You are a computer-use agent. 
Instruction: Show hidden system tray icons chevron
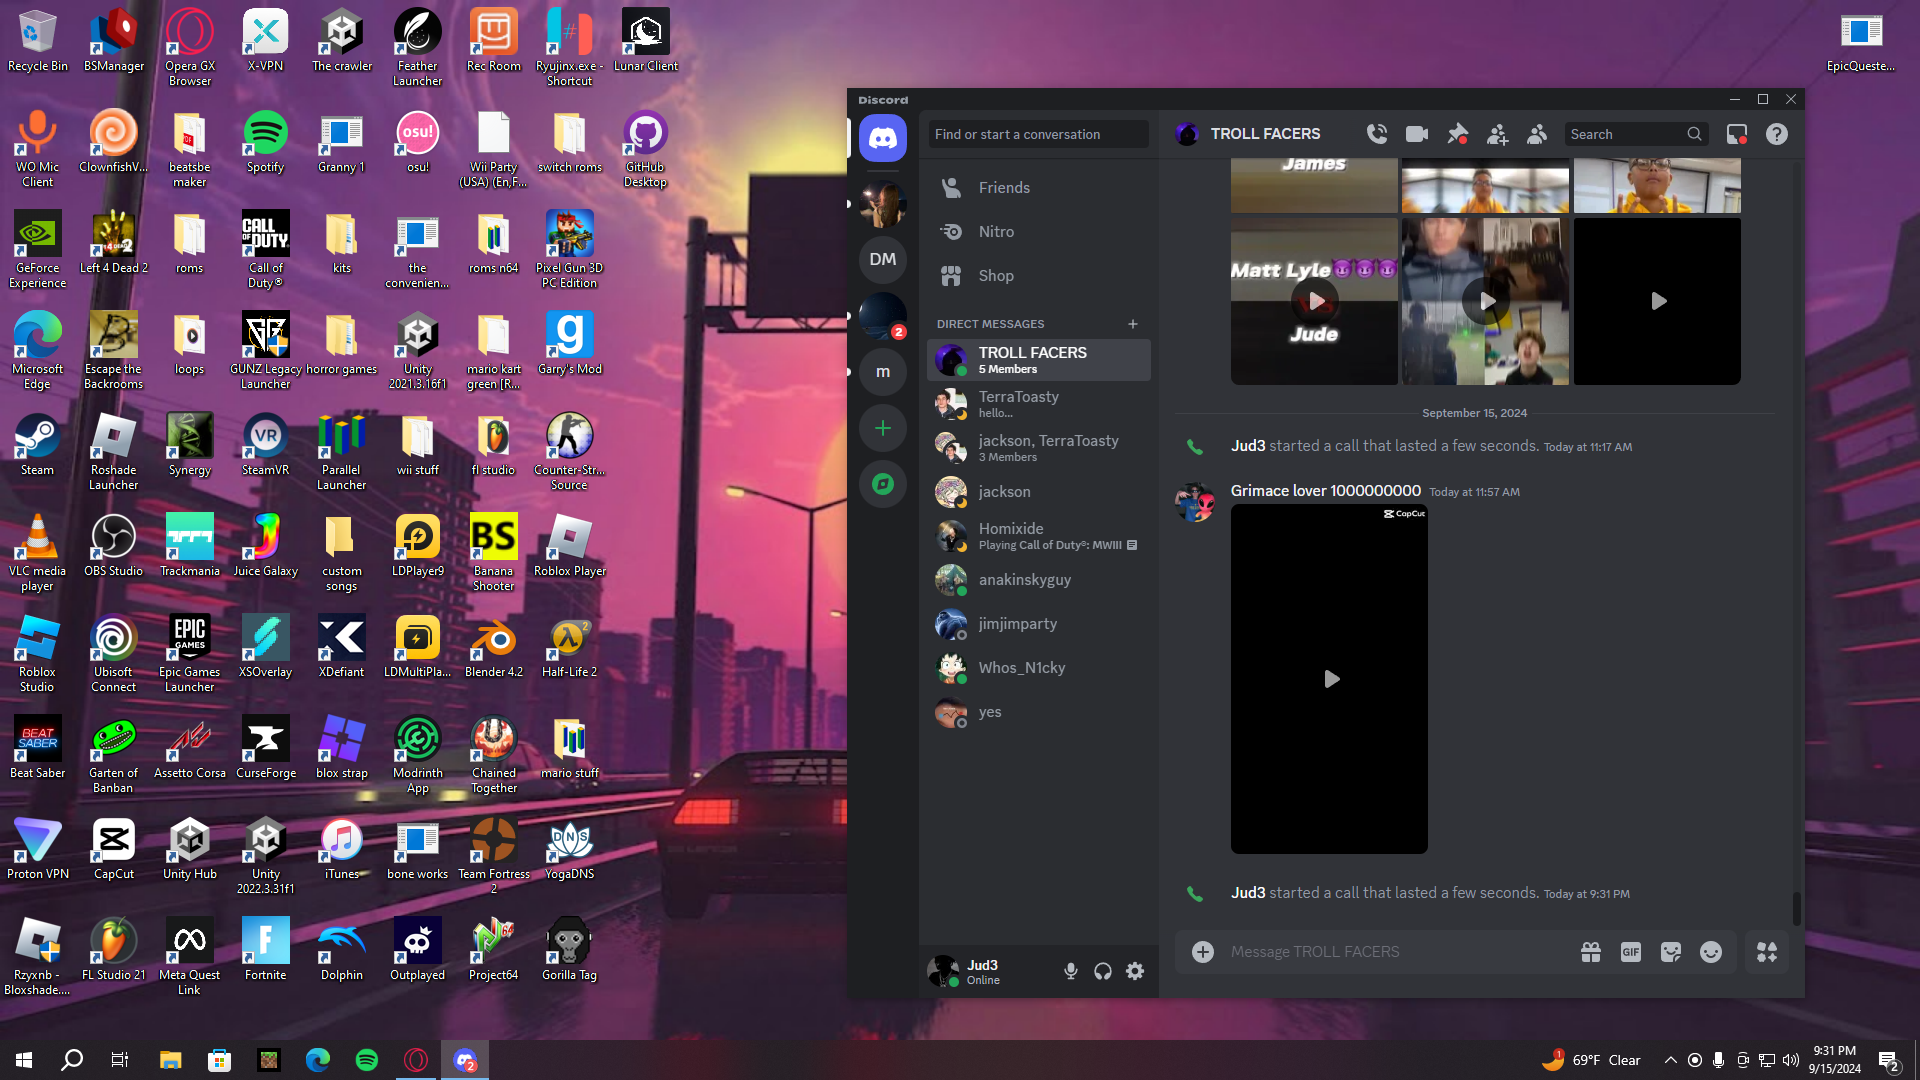point(1670,1060)
